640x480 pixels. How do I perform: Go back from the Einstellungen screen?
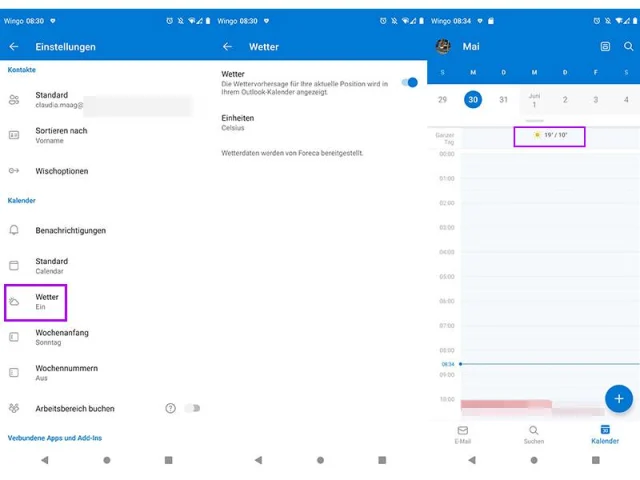(x=14, y=47)
